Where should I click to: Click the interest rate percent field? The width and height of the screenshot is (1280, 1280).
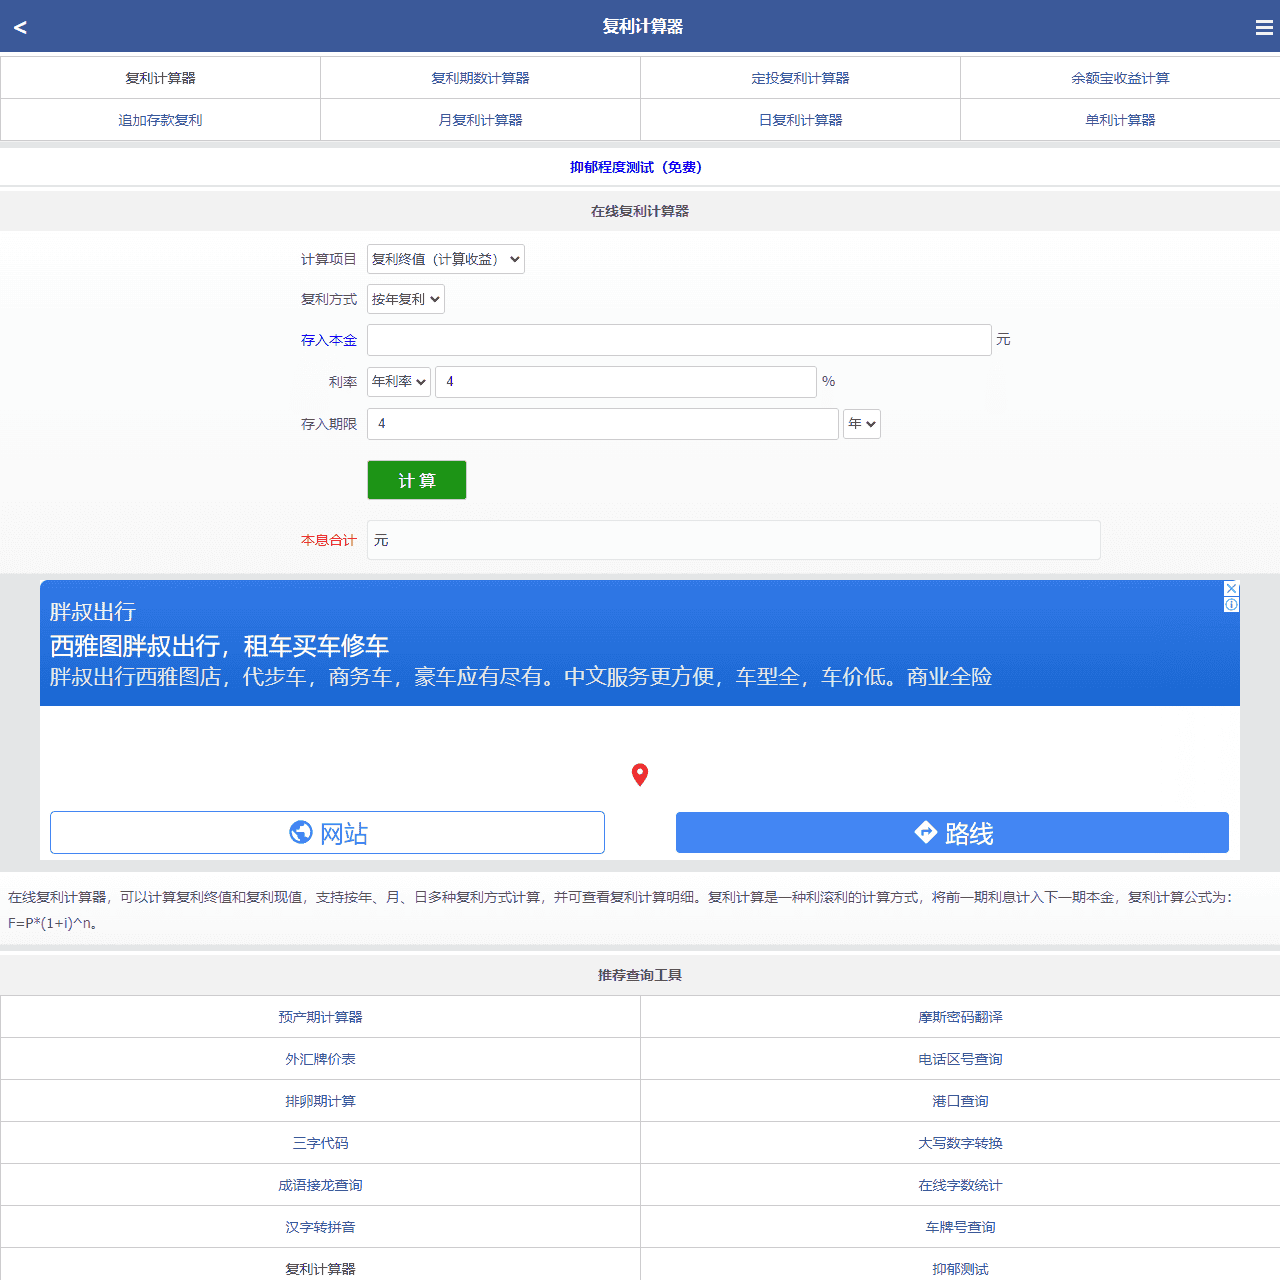(x=625, y=382)
